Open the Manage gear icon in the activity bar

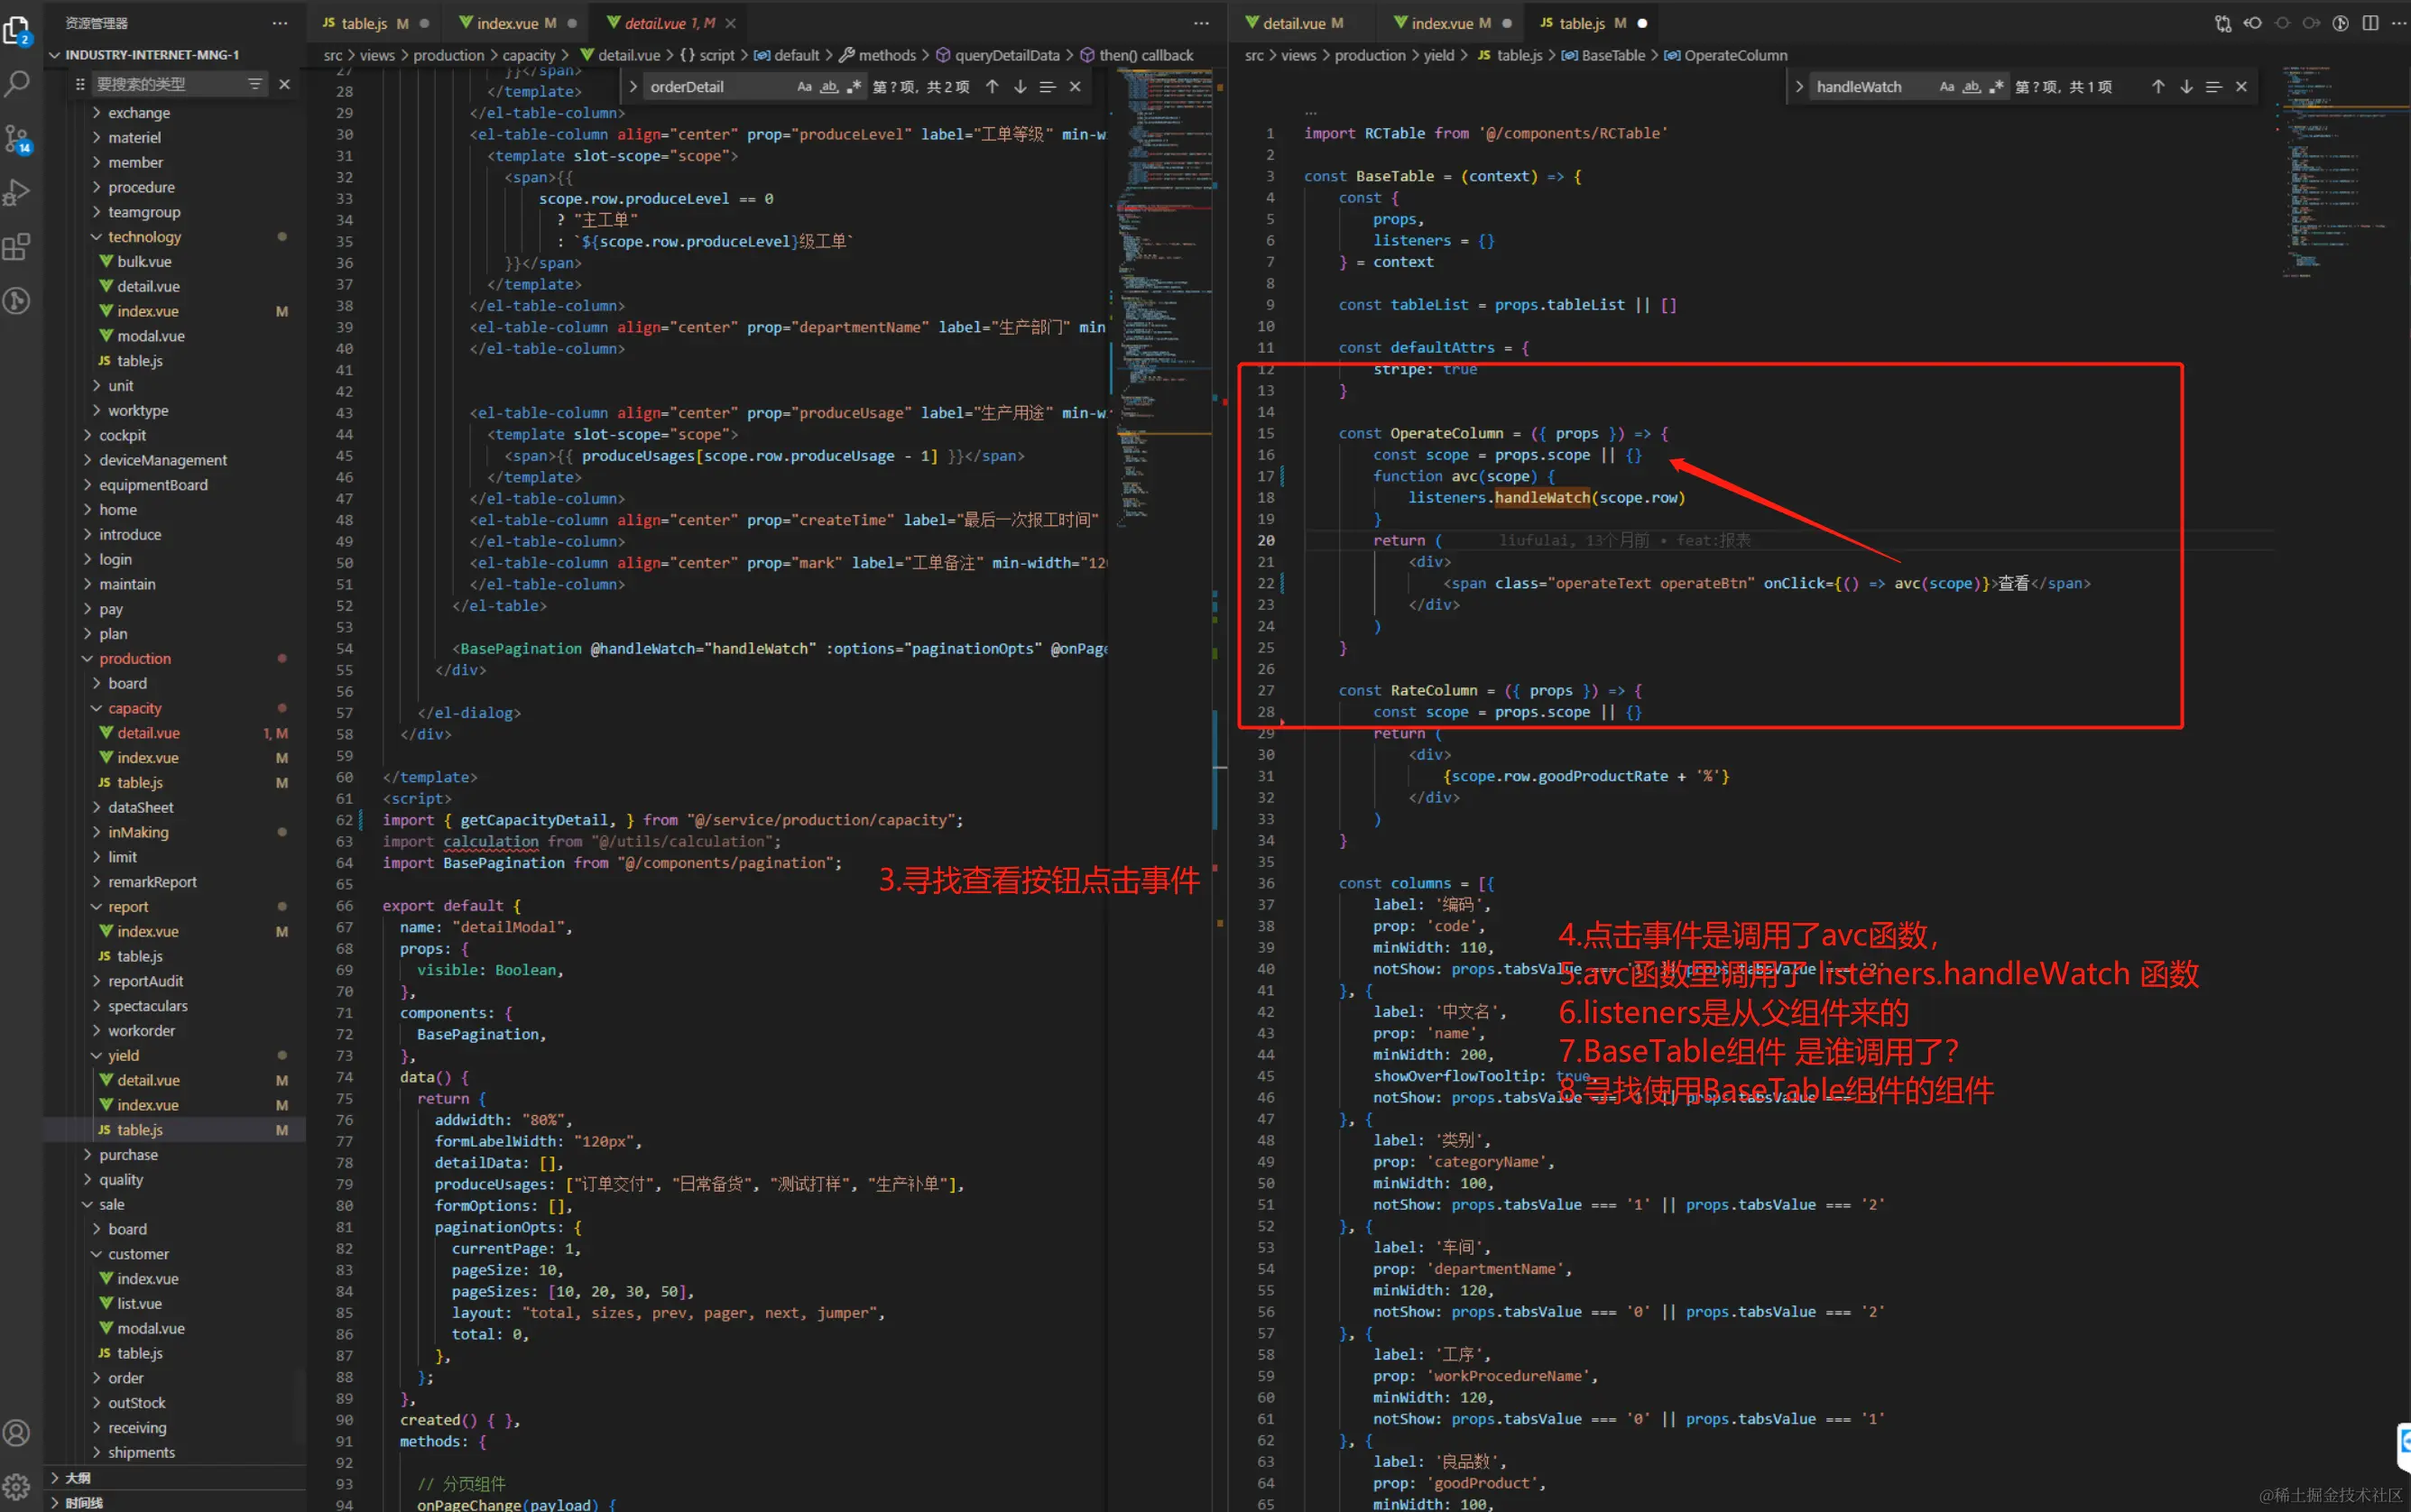17,1486
